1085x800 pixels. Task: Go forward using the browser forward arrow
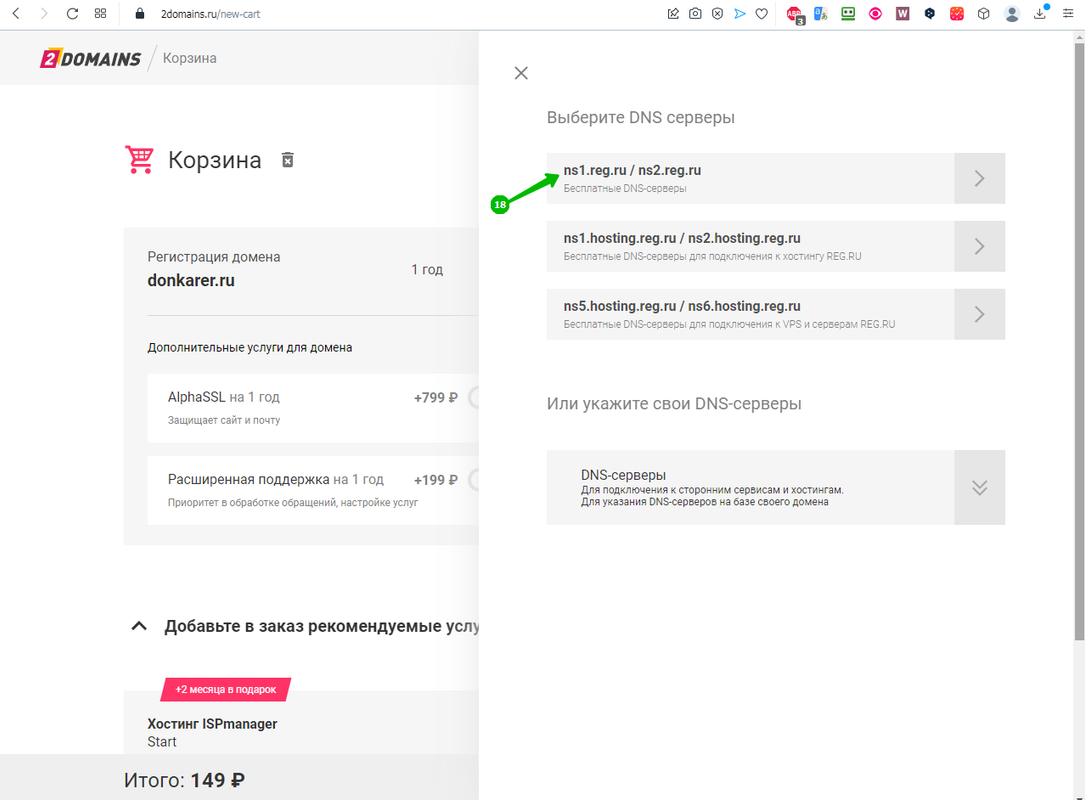point(44,13)
